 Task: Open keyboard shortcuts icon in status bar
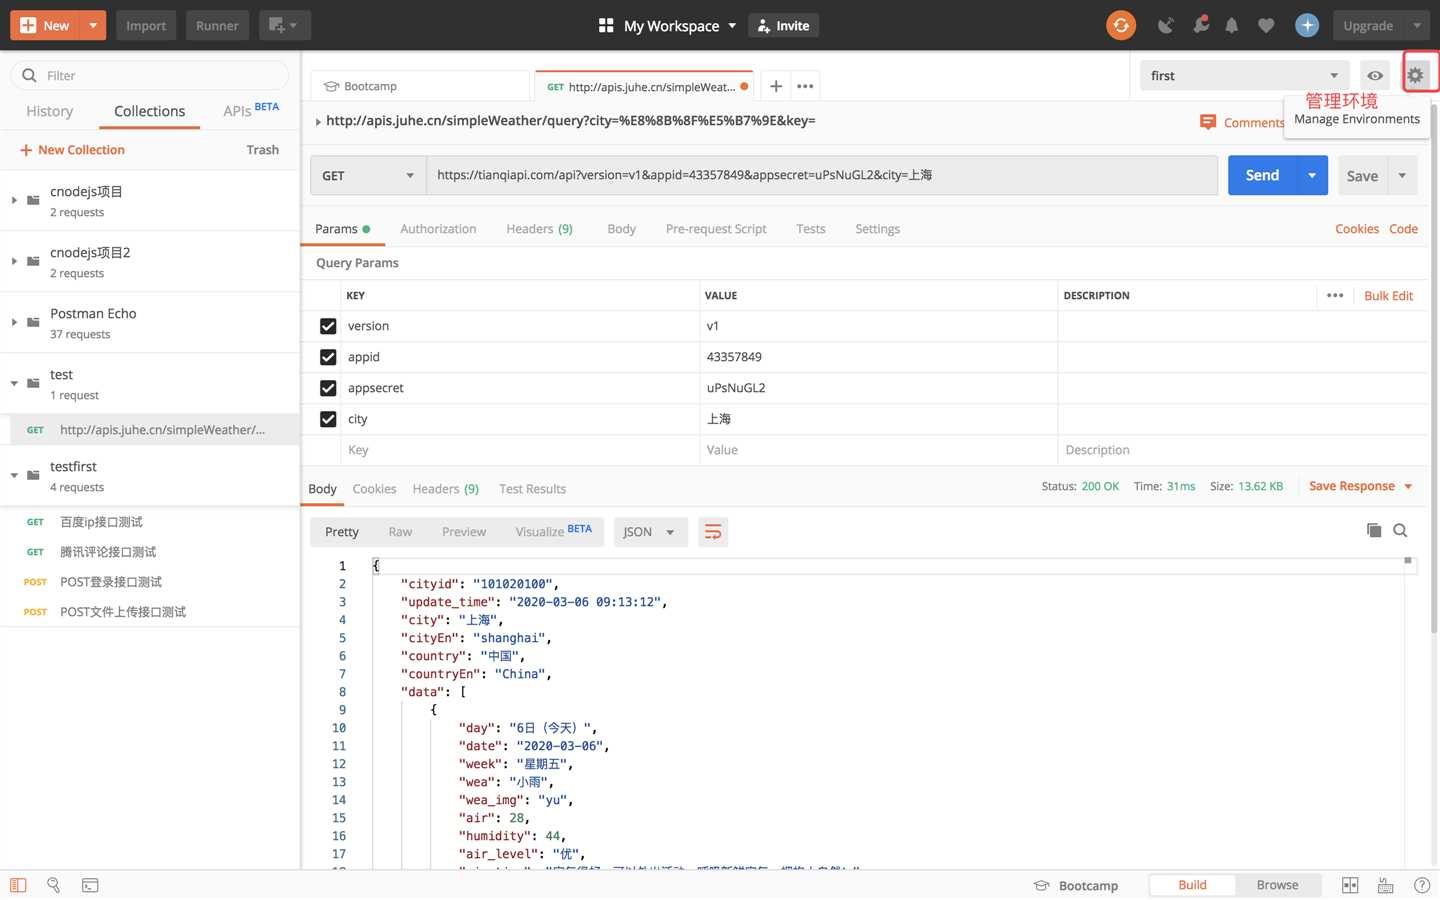[1386, 885]
